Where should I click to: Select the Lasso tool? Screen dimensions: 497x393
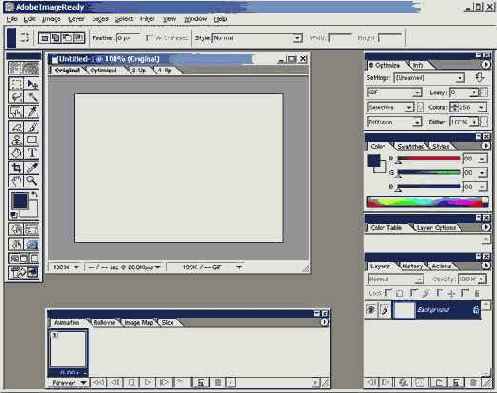coord(16,97)
